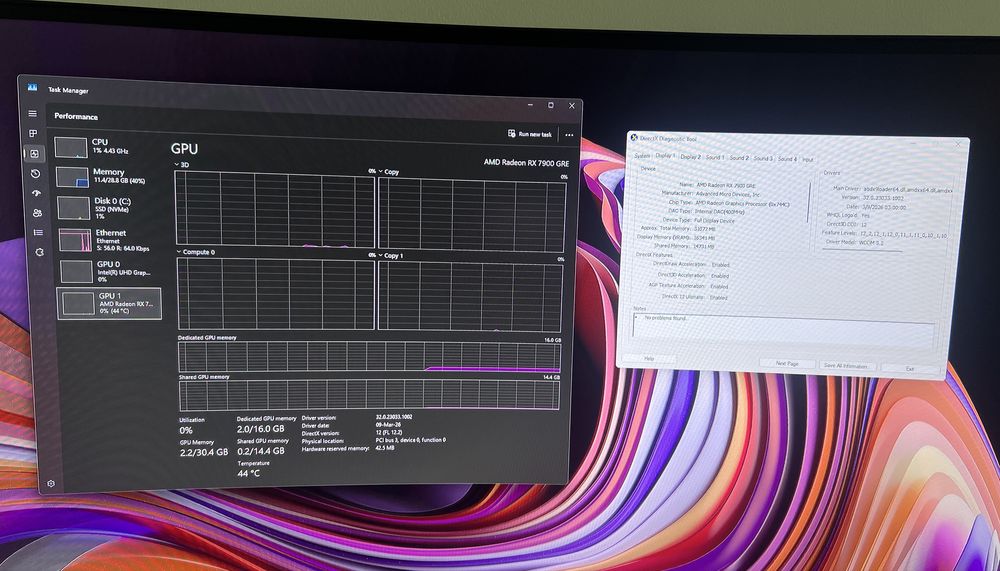The height and width of the screenshot is (571, 1000).
Task: Click the Shared GPU memory 0.2/14.4 GB value
Action: pos(261,450)
